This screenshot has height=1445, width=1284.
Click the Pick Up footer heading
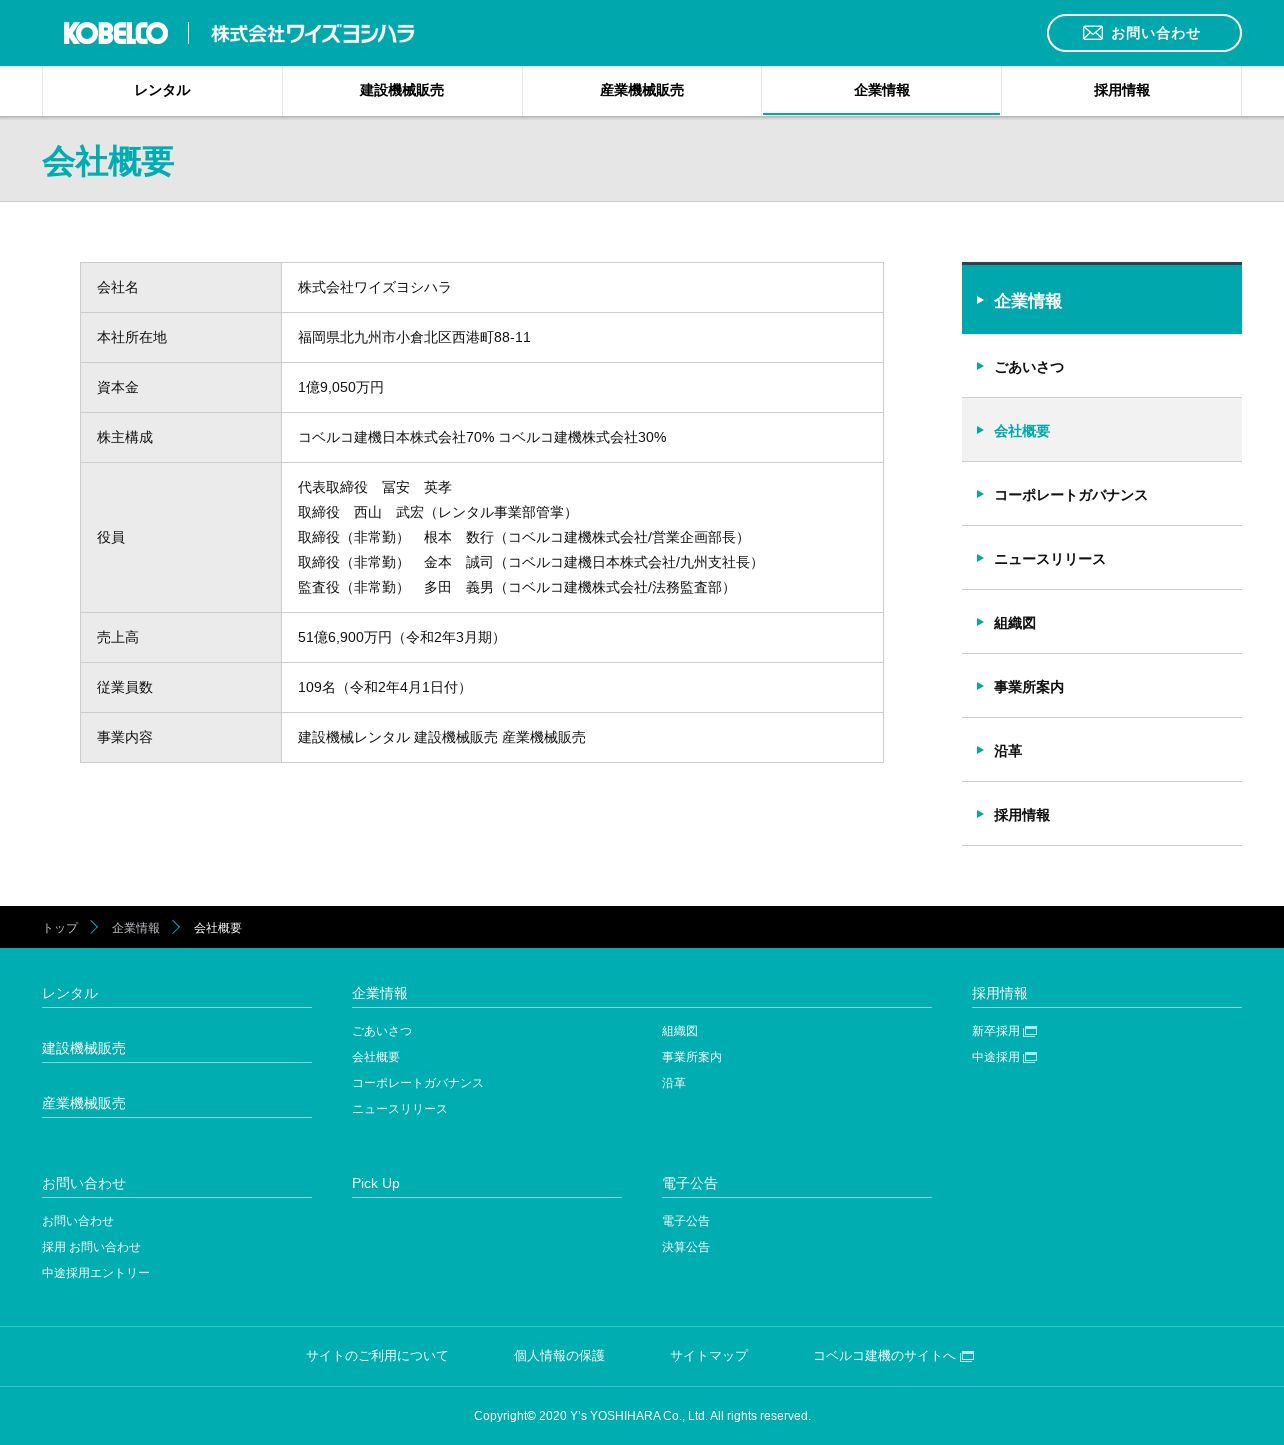pos(376,1183)
